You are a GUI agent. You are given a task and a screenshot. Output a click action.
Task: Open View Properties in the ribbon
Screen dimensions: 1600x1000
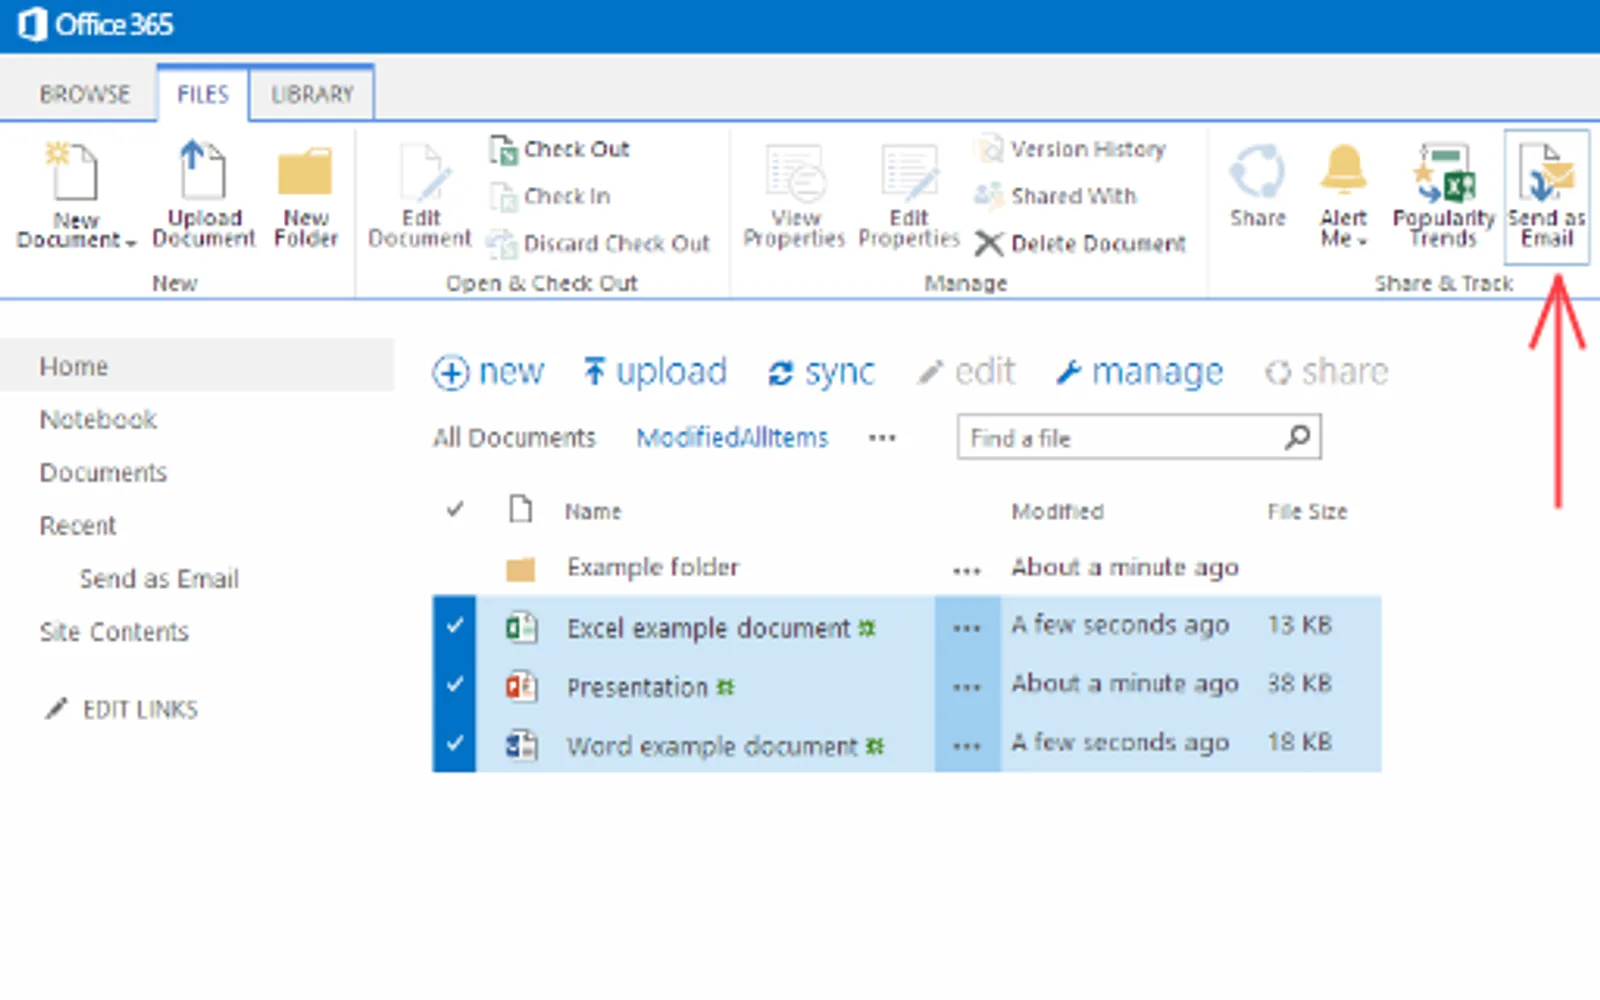coord(795,195)
